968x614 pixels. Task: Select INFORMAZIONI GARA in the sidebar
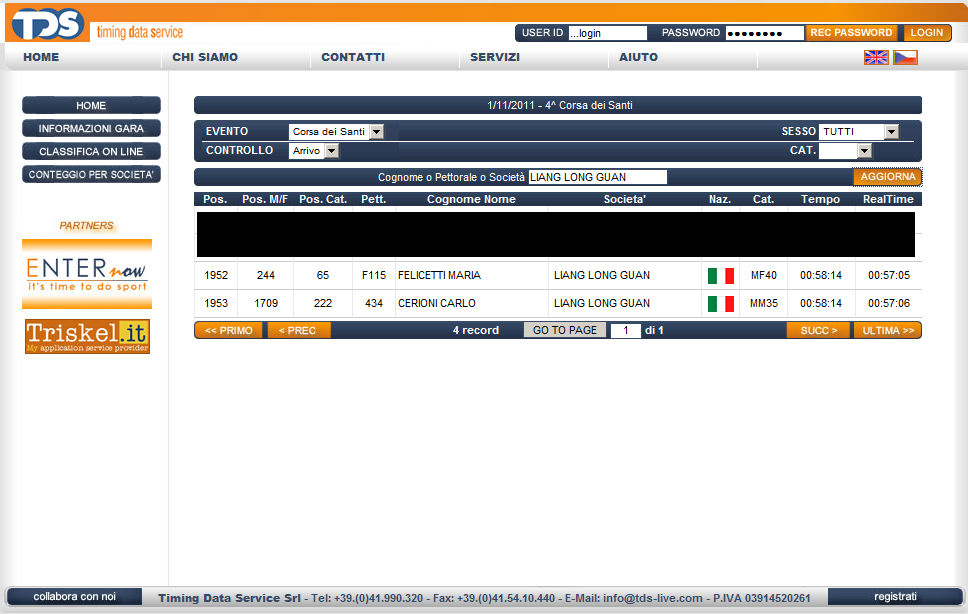tap(91, 129)
